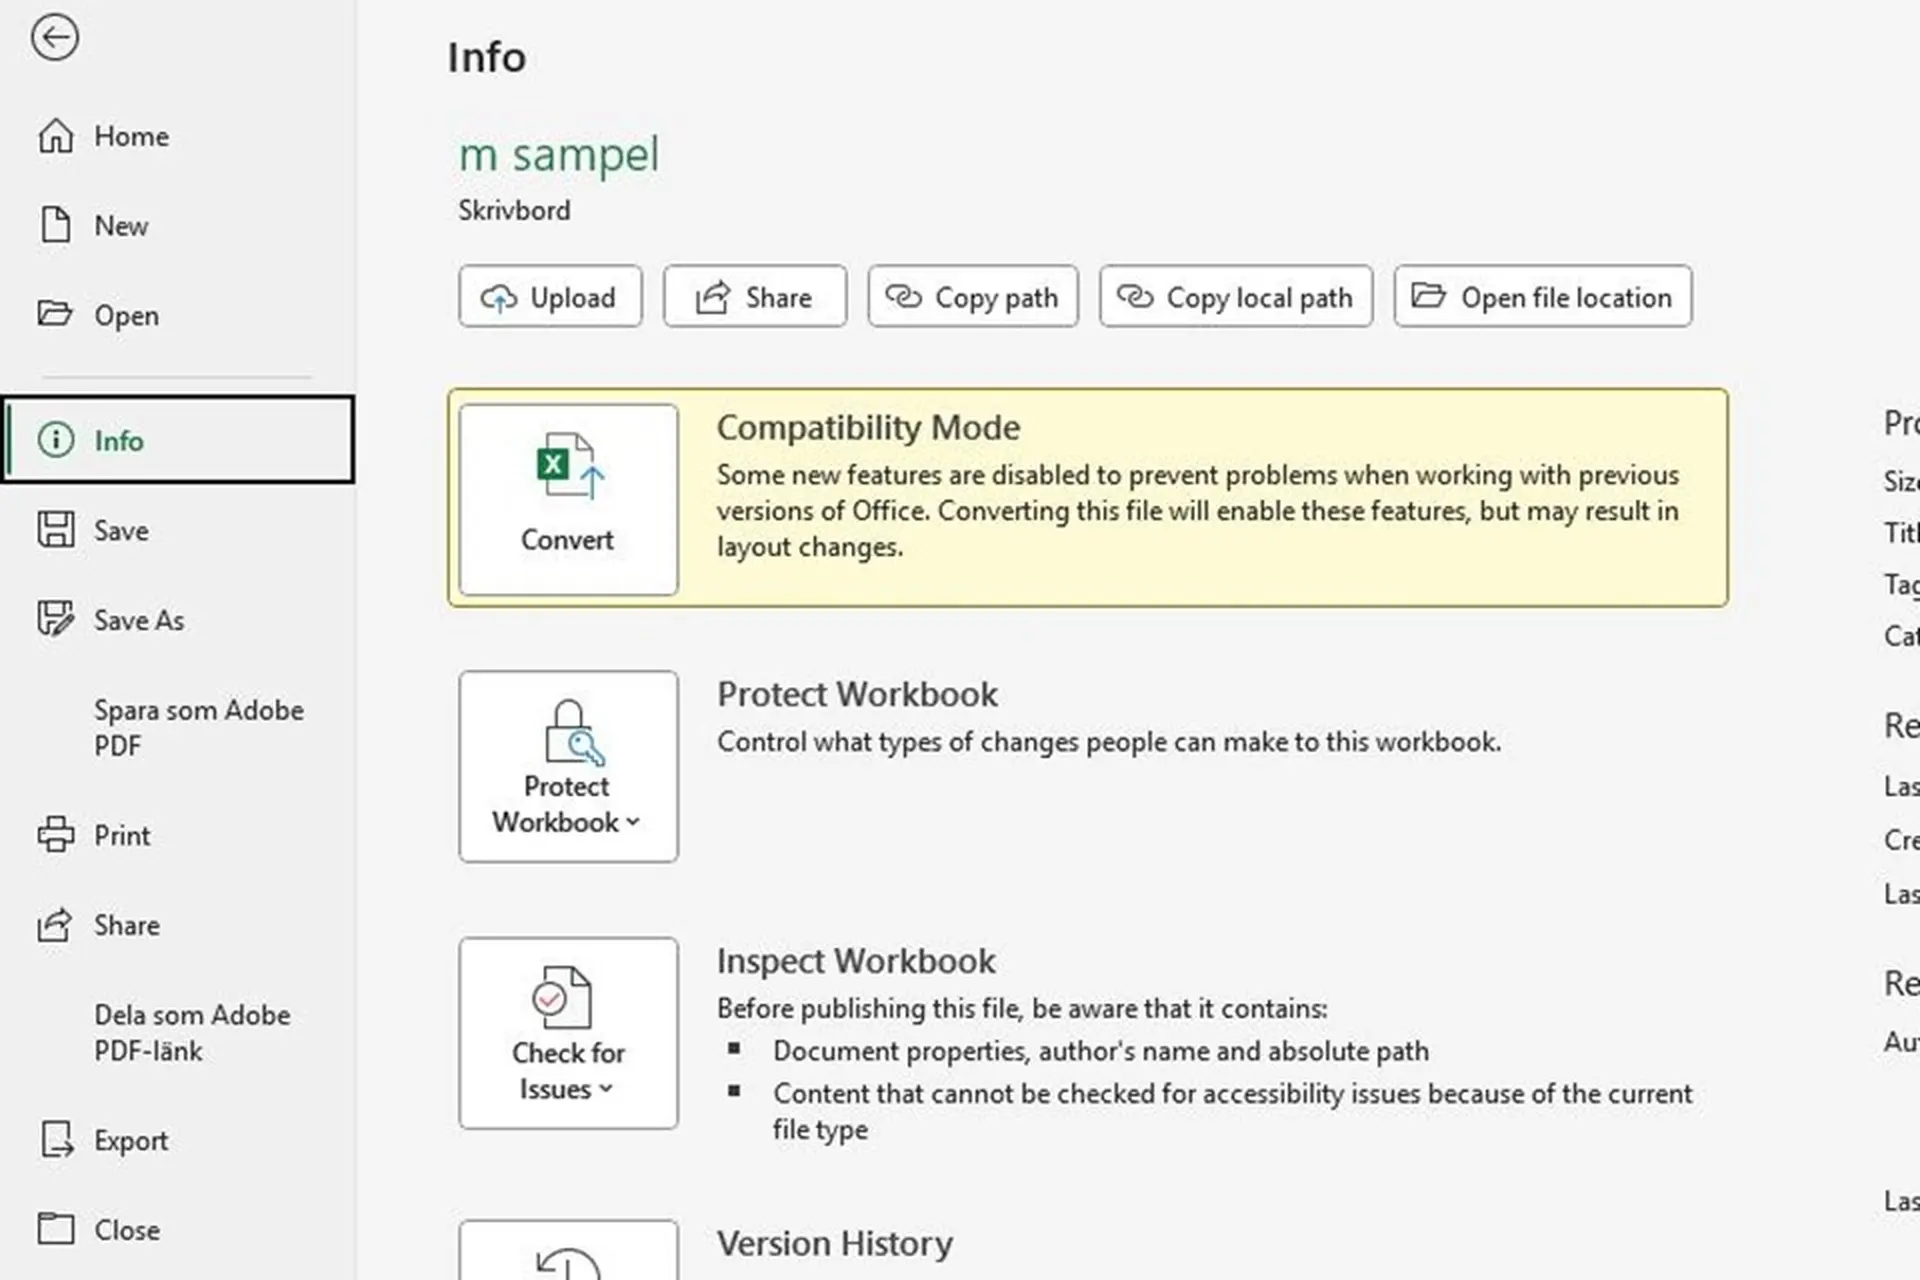Screen dimensions: 1920x1280
Task: Open the Version History button
Action: [x=568, y=1250]
